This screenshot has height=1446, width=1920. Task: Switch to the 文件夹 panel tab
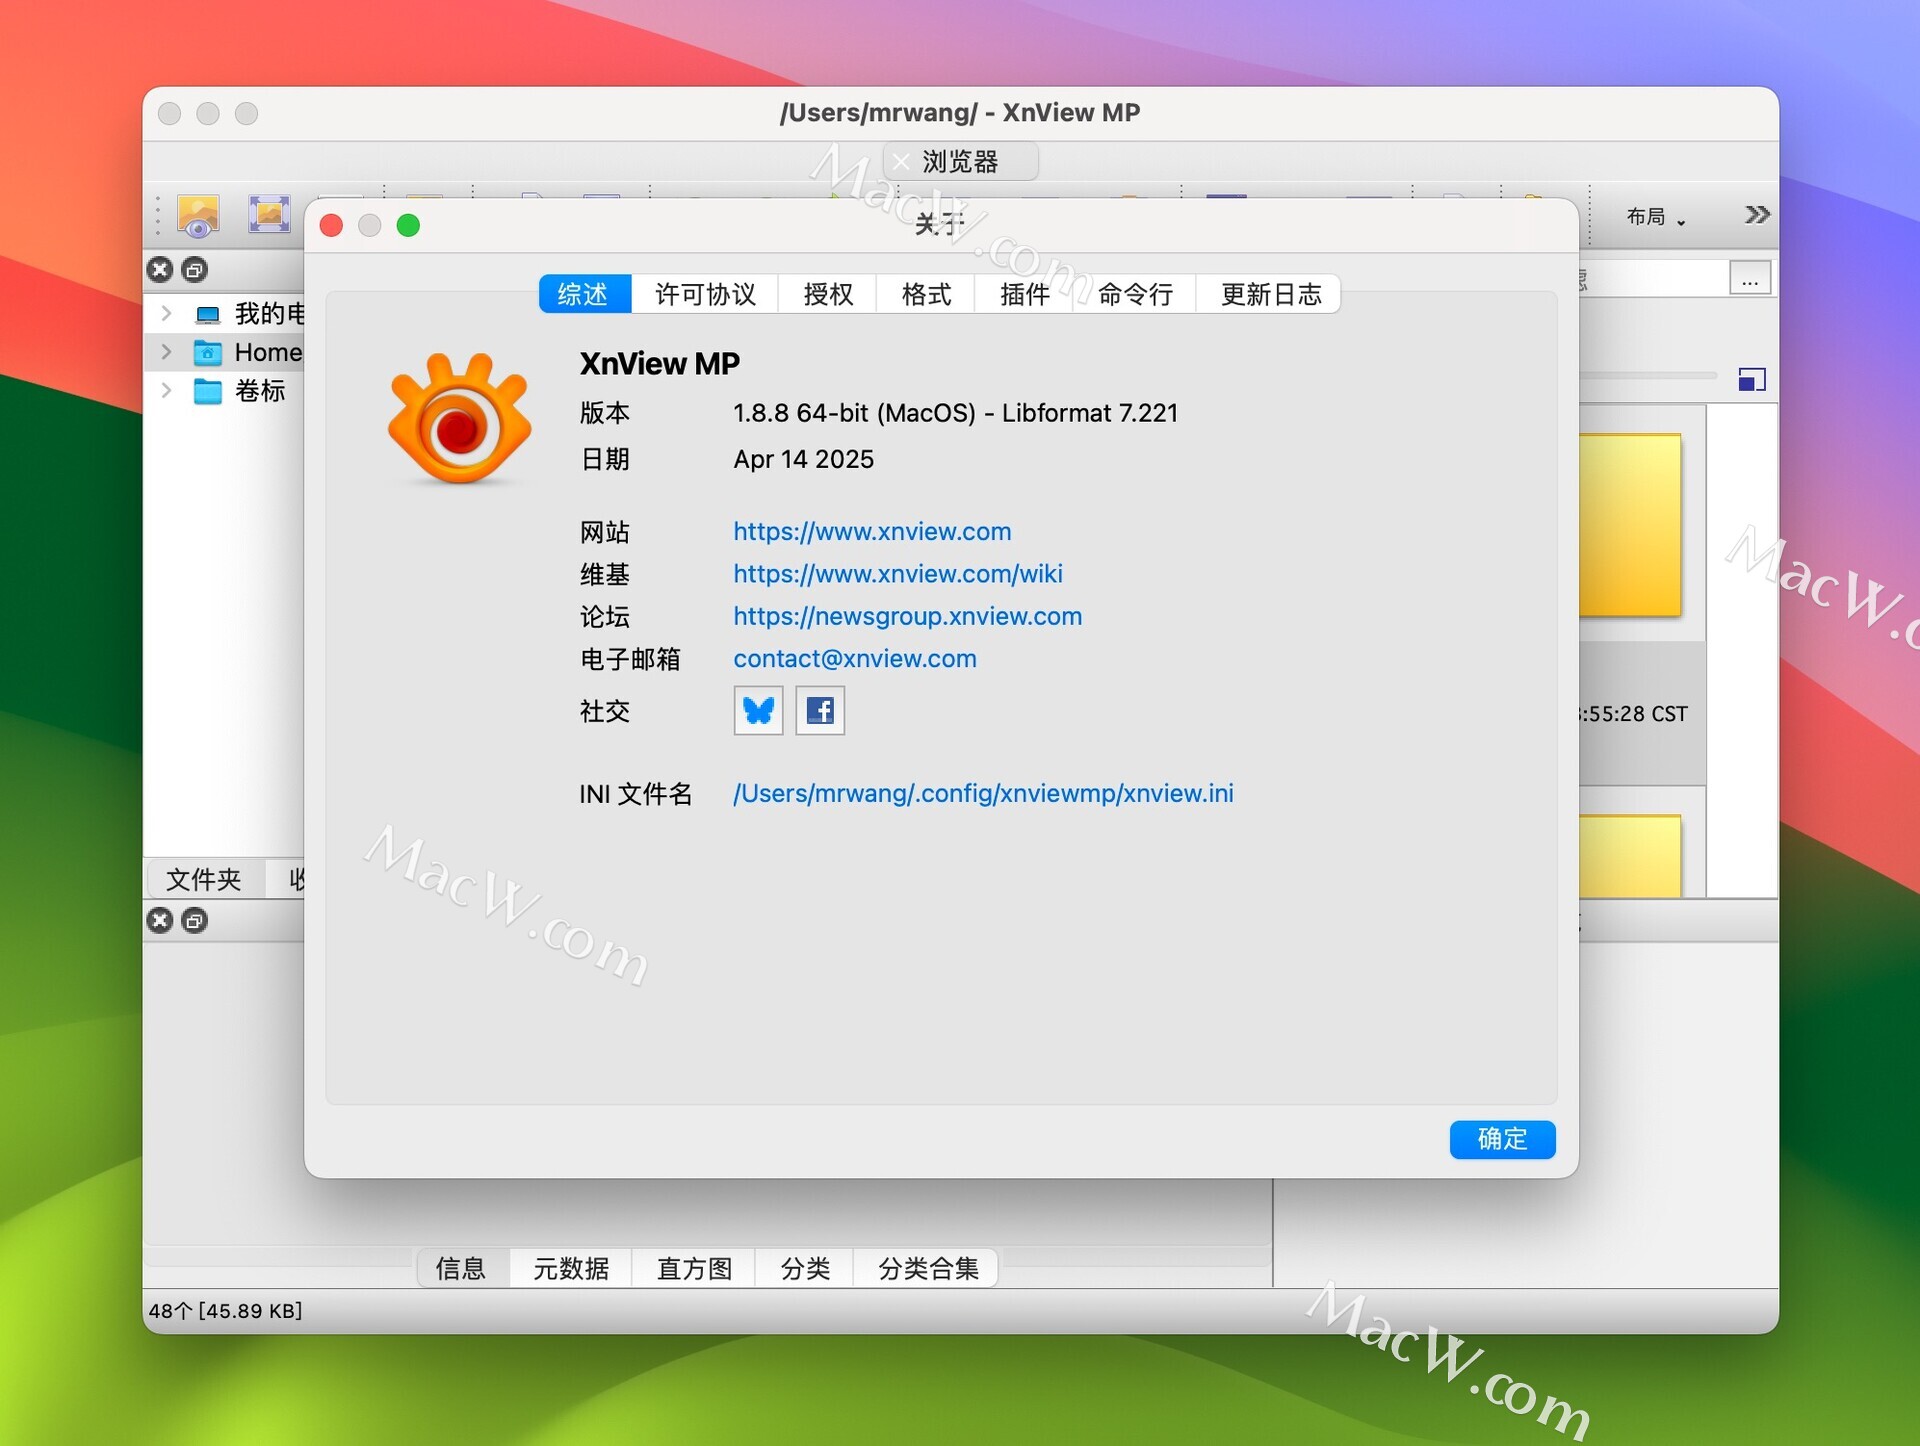pyautogui.click(x=204, y=879)
